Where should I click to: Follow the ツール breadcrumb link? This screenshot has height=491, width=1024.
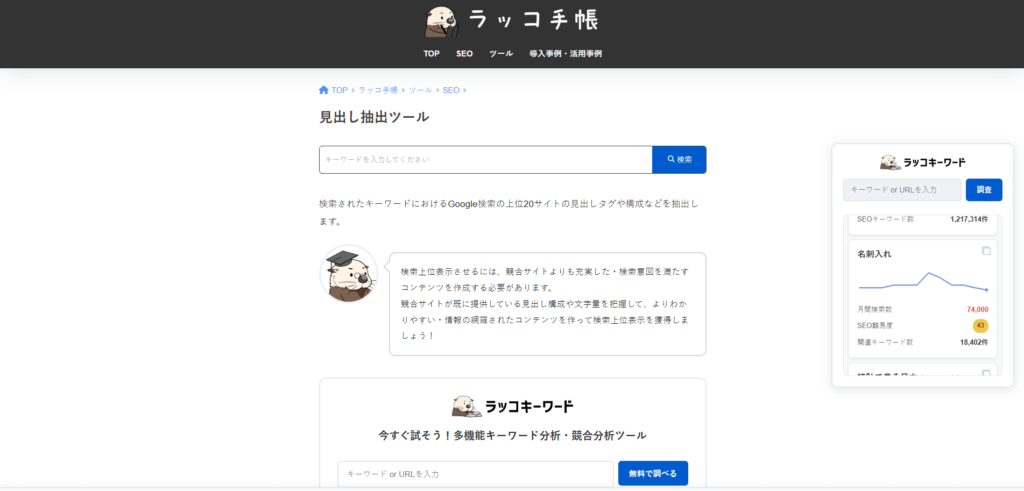point(421,90)
